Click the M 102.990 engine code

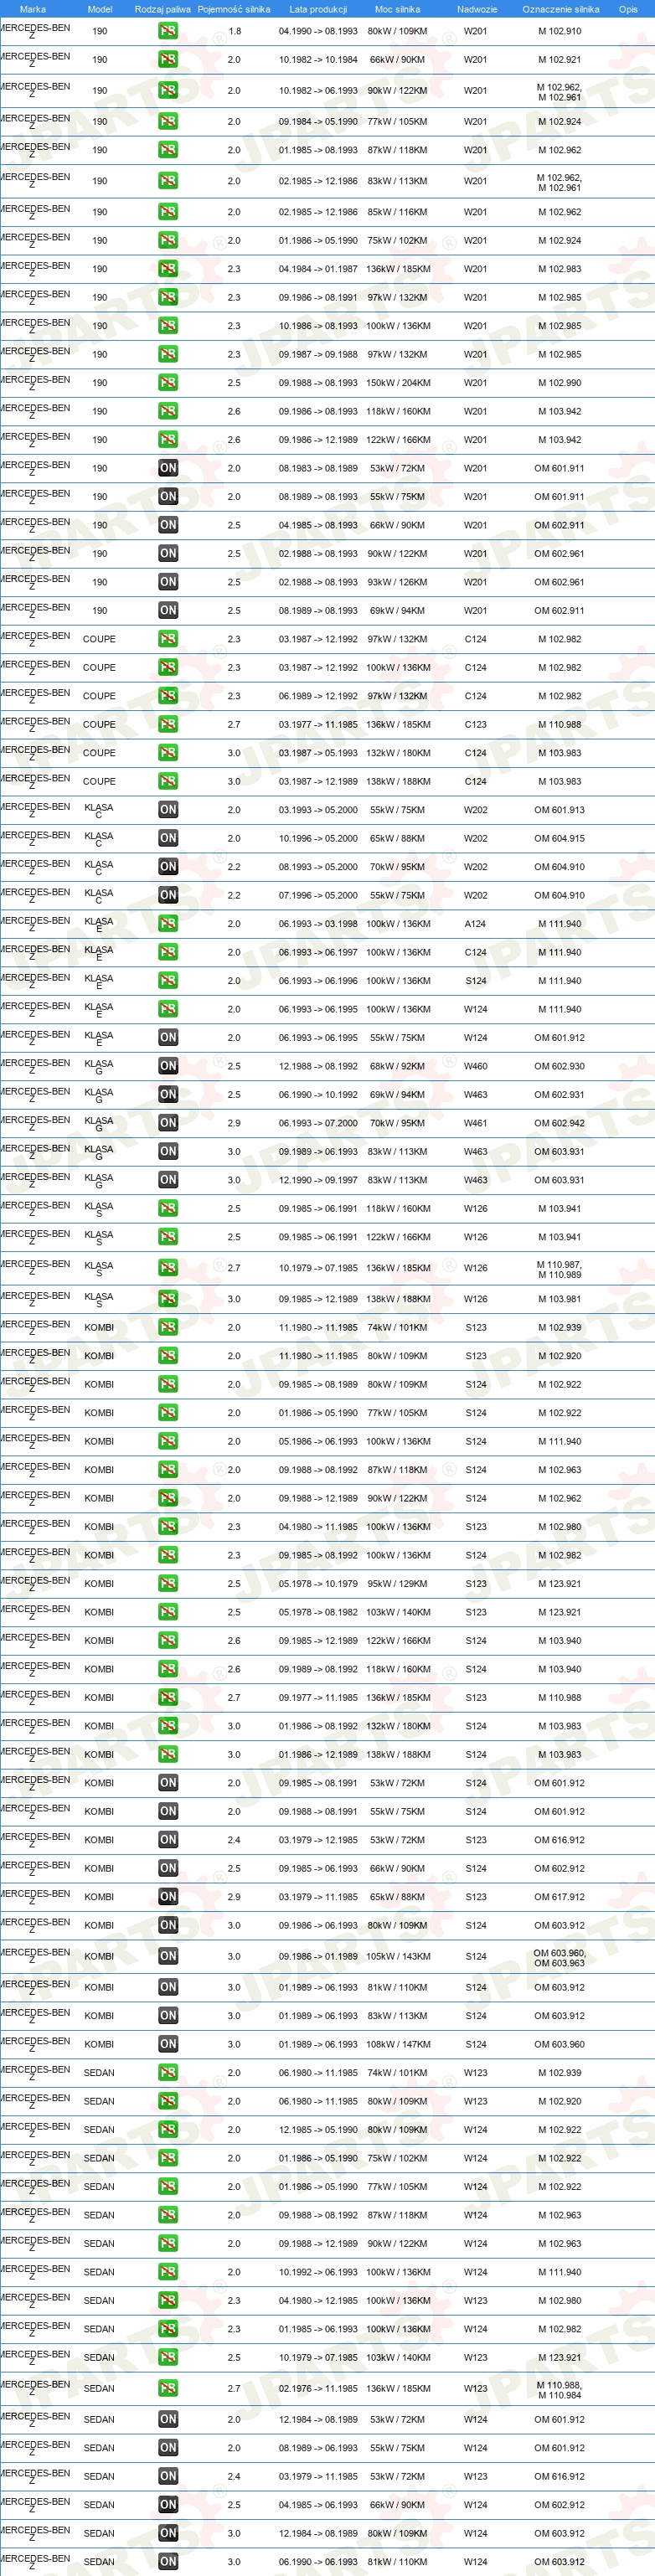(559, 383)
